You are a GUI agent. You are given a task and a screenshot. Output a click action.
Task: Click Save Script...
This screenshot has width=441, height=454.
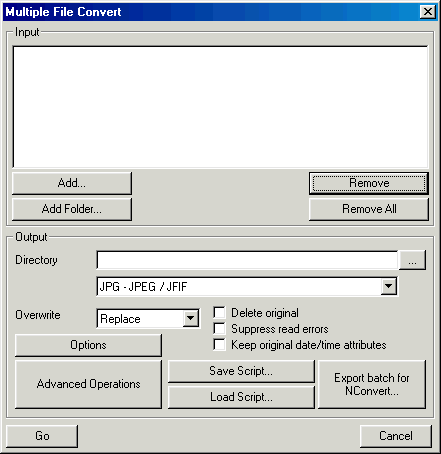point(241,371)
